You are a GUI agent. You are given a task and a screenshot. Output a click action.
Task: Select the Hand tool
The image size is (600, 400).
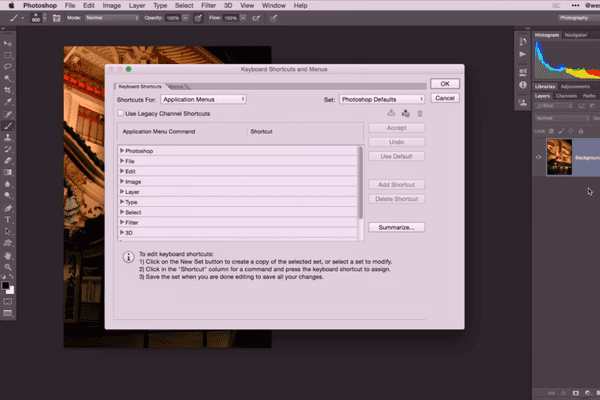8,255
